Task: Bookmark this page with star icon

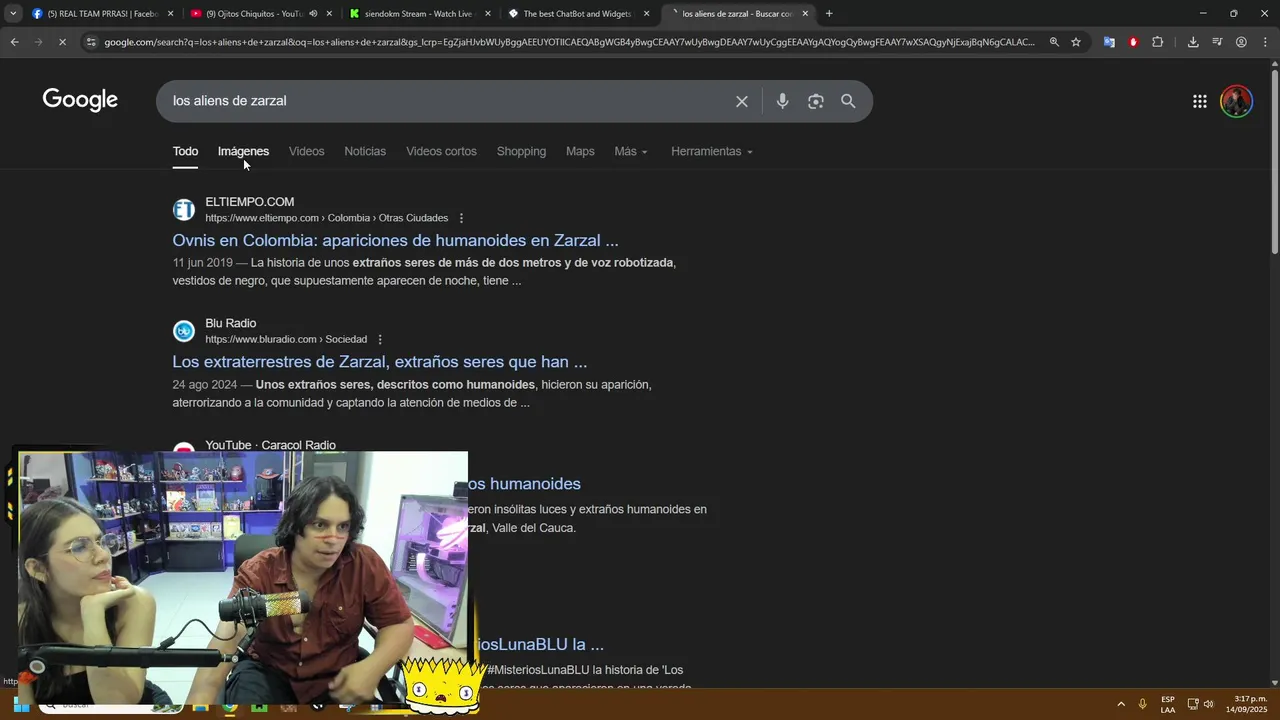Action: coord(1076,42)
